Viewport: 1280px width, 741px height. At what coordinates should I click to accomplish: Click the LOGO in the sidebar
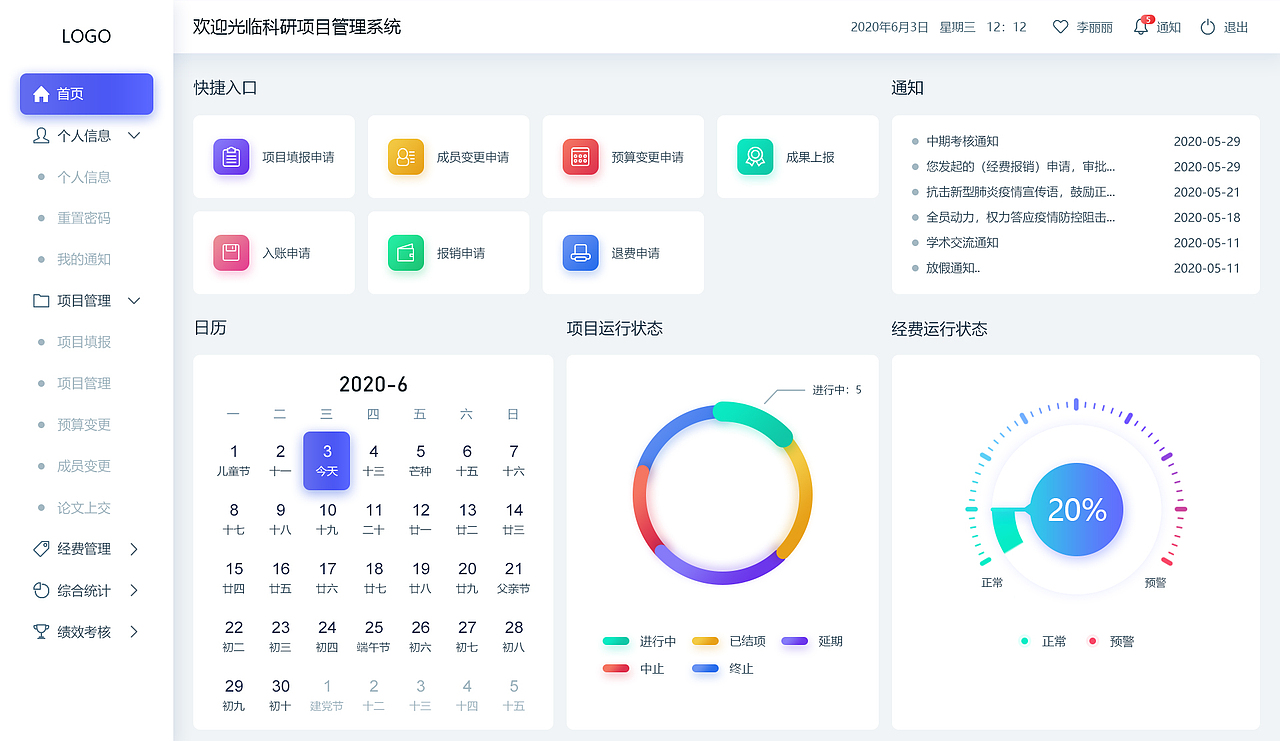click(86, 36)
